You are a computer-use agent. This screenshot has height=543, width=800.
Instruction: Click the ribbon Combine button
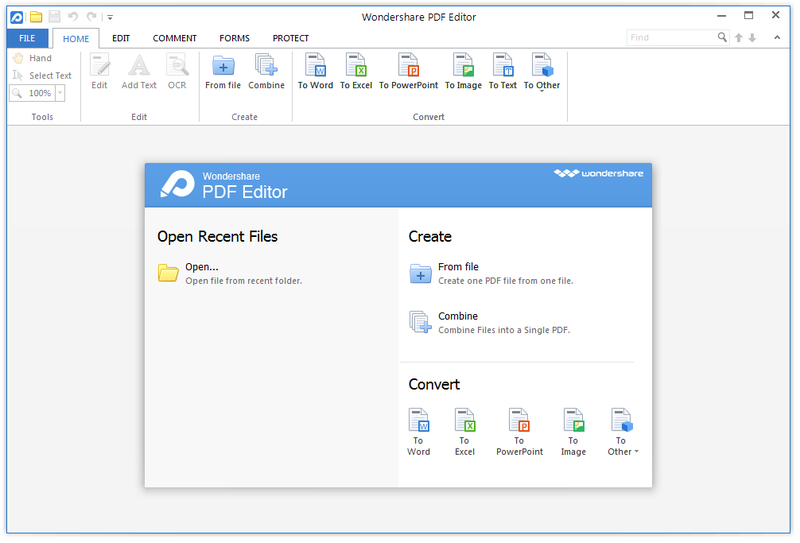[x=266, y=71]
